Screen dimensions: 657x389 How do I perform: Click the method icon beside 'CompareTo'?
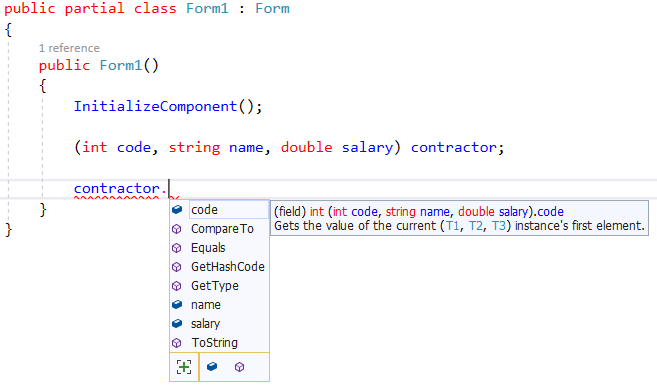coord(177,229)
